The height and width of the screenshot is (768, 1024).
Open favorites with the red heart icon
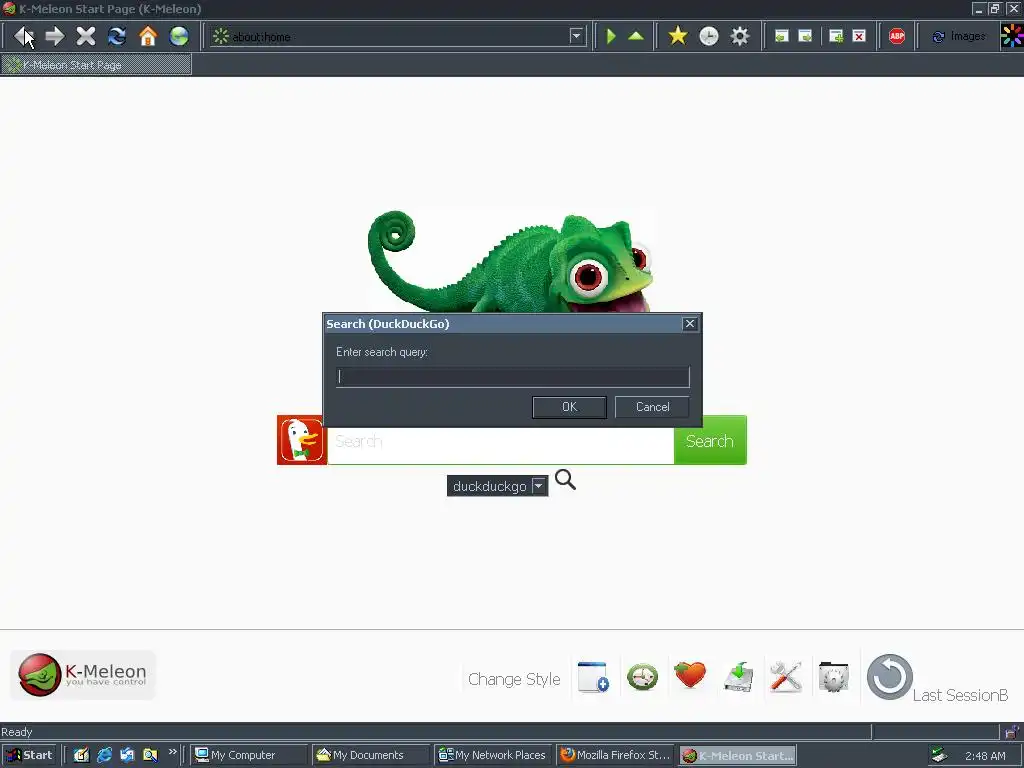point(690,675)
